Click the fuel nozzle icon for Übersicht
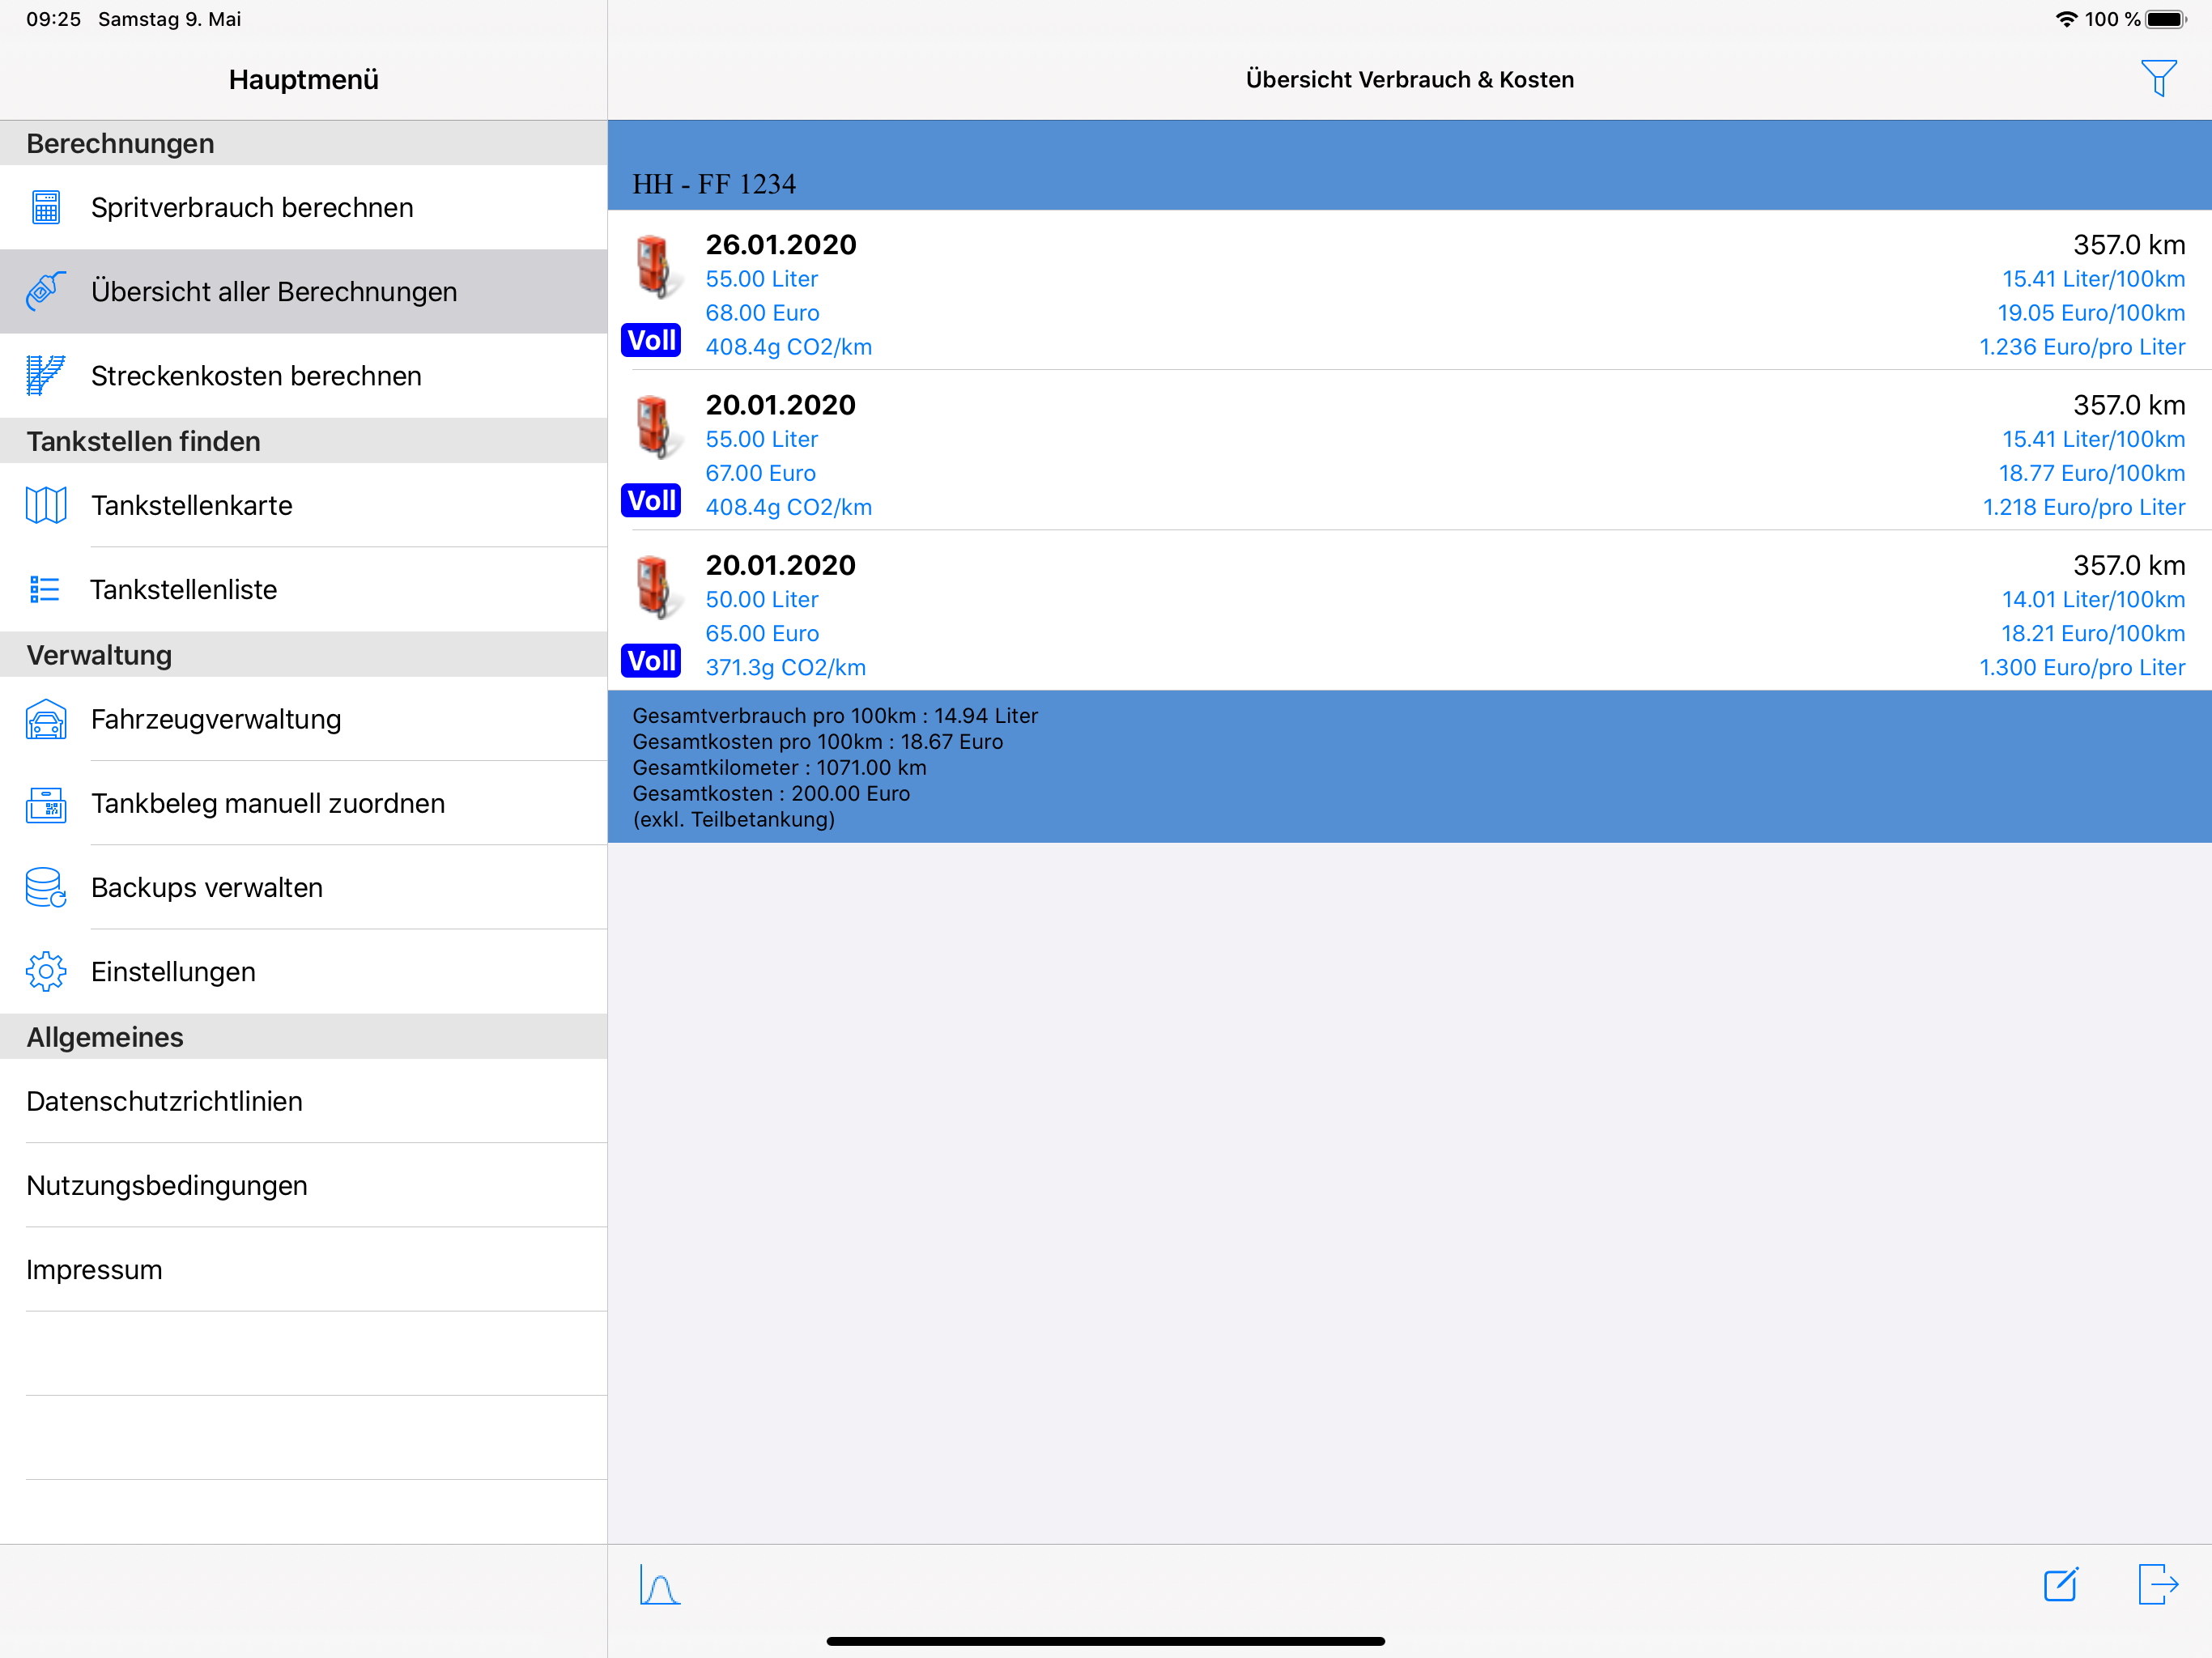This screenshot has height=1658, width=2212. (x=46, y=291)
